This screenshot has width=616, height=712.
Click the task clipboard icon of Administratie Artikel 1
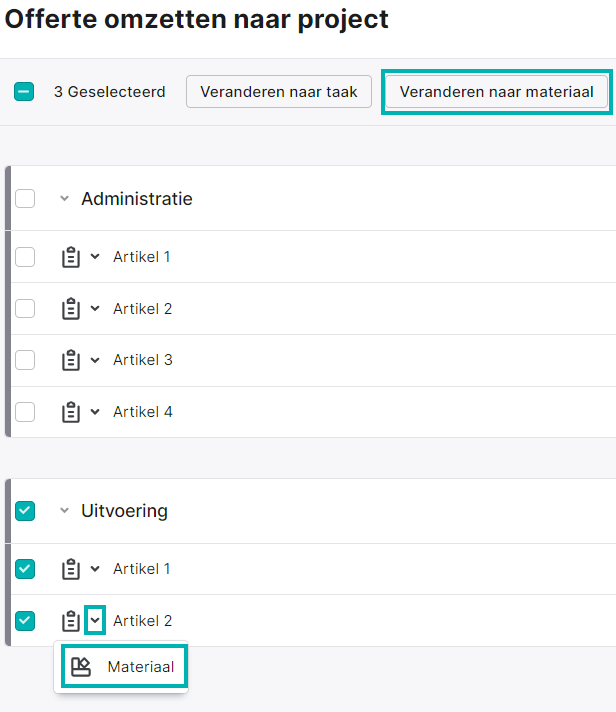tap(71, 257)
